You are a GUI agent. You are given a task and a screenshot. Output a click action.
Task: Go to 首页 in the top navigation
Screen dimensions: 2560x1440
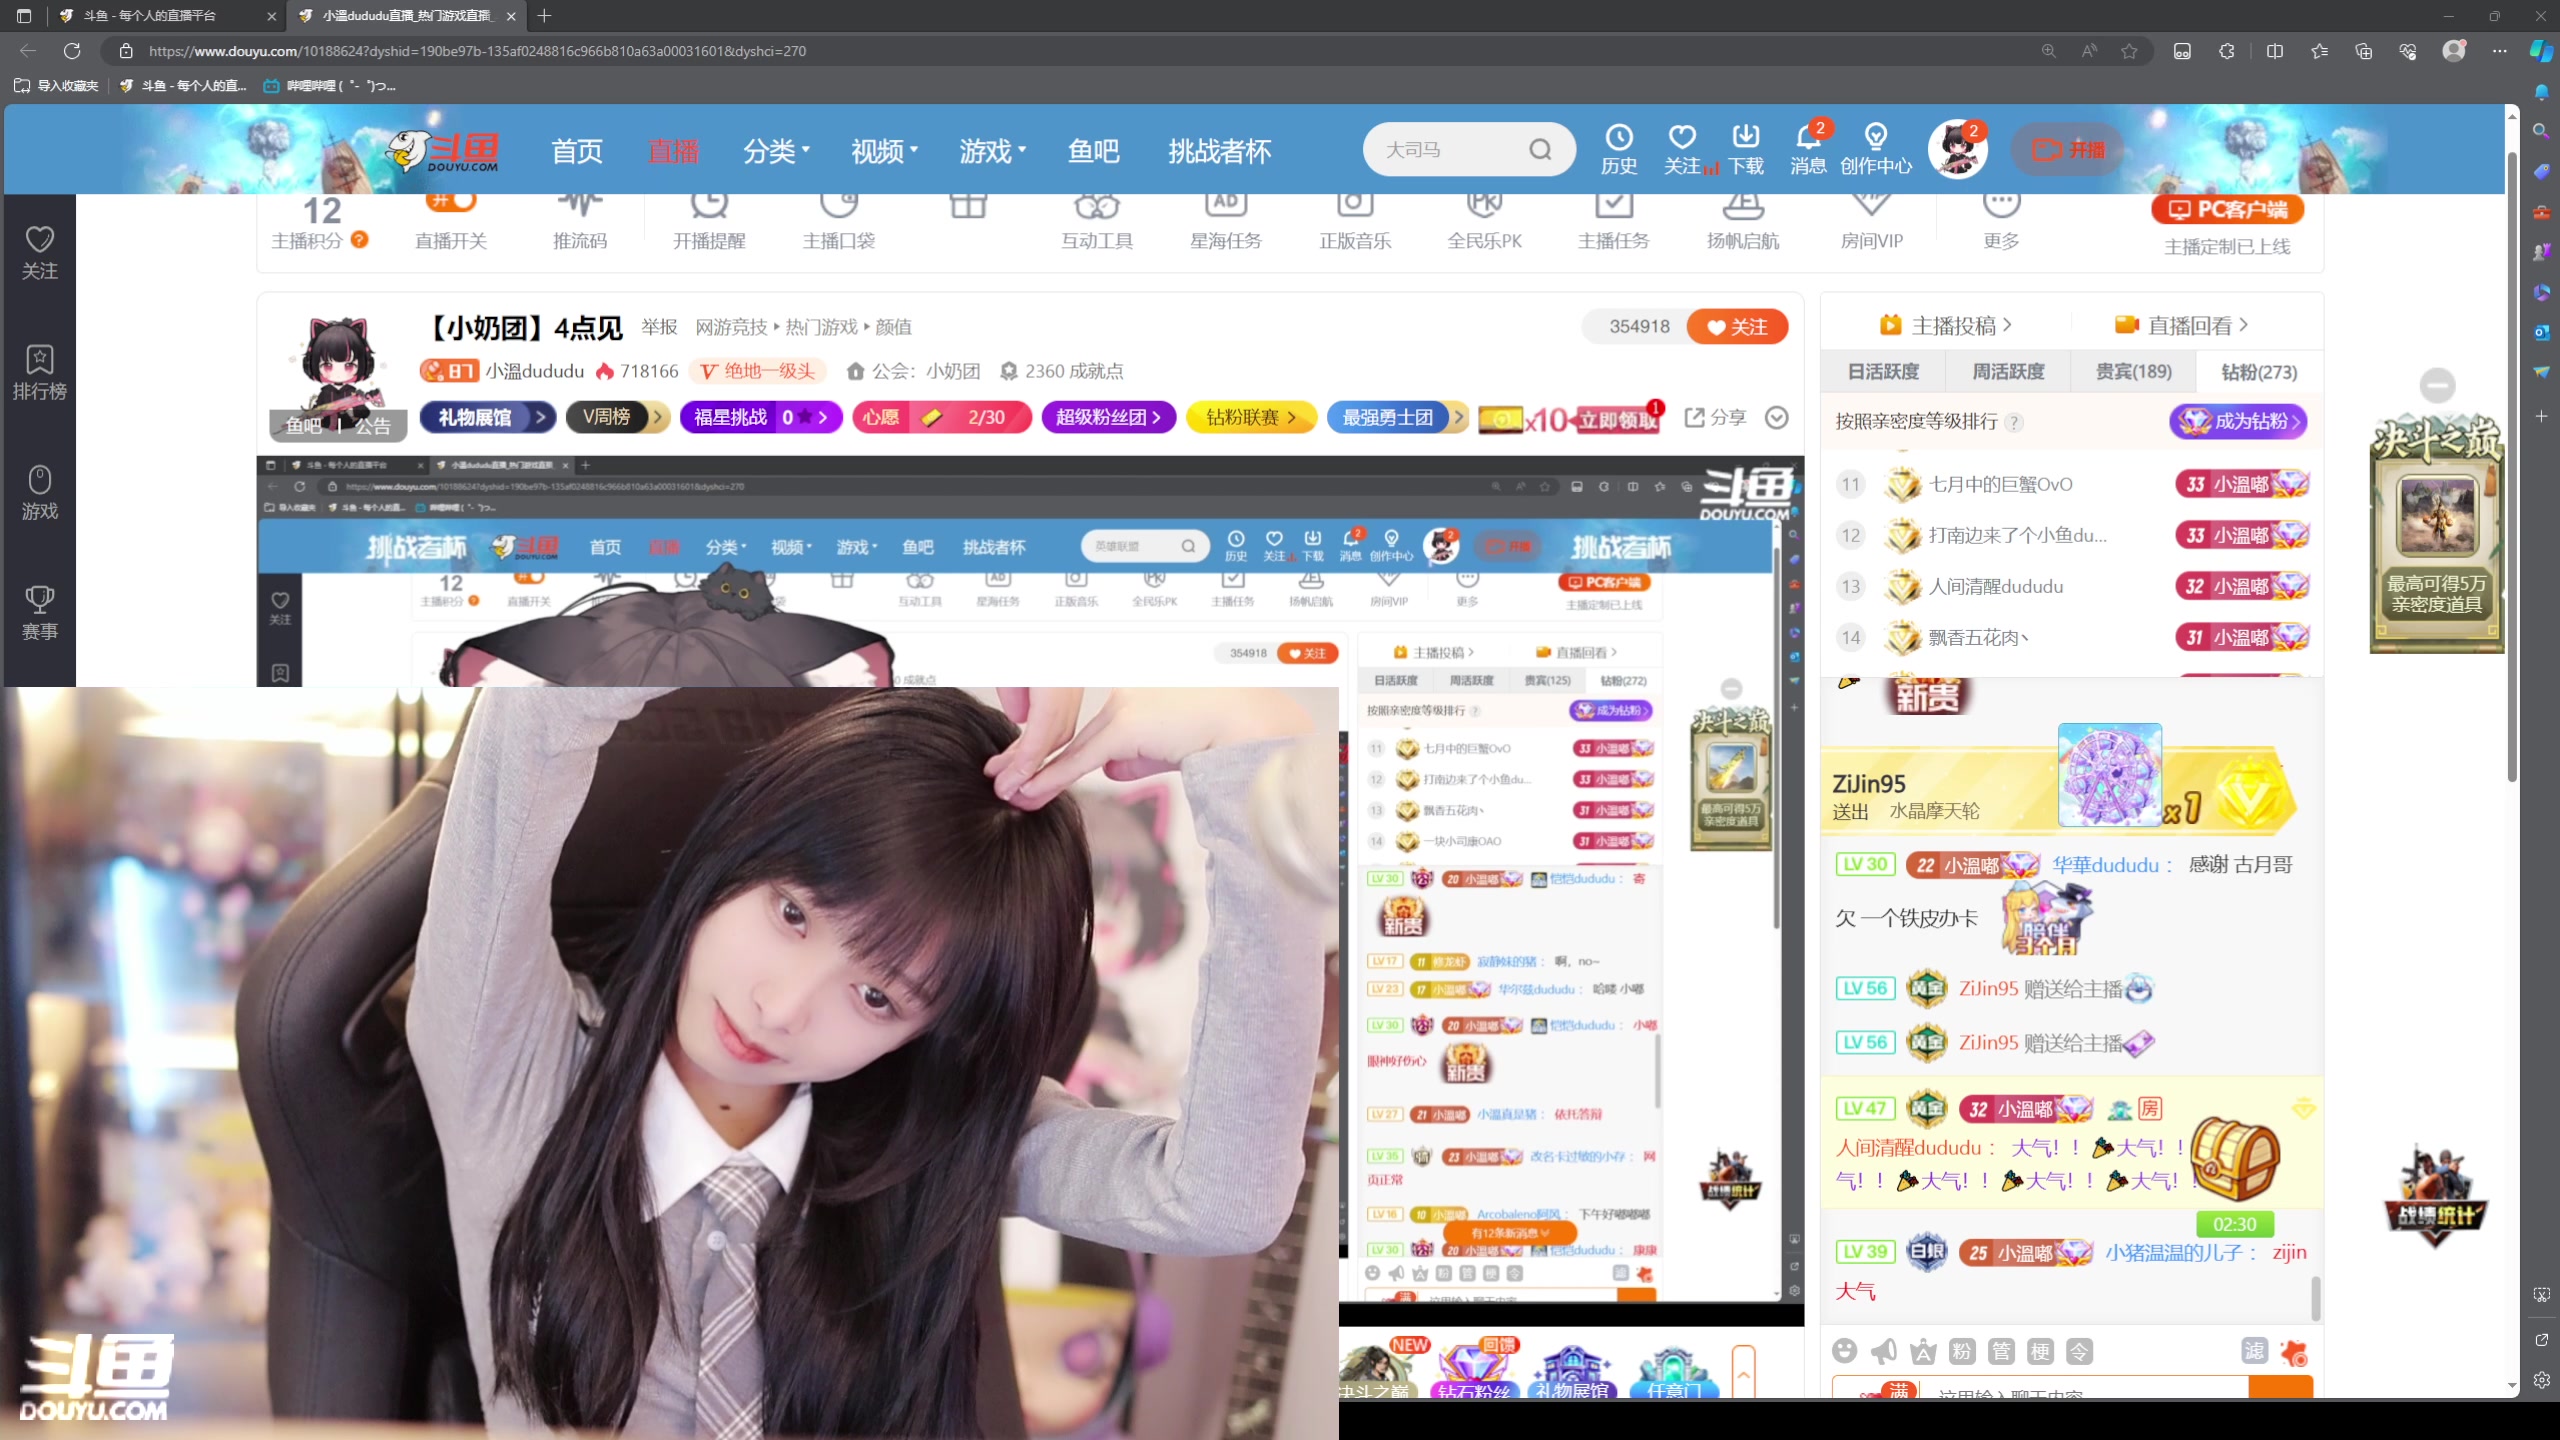click(577, 151)
